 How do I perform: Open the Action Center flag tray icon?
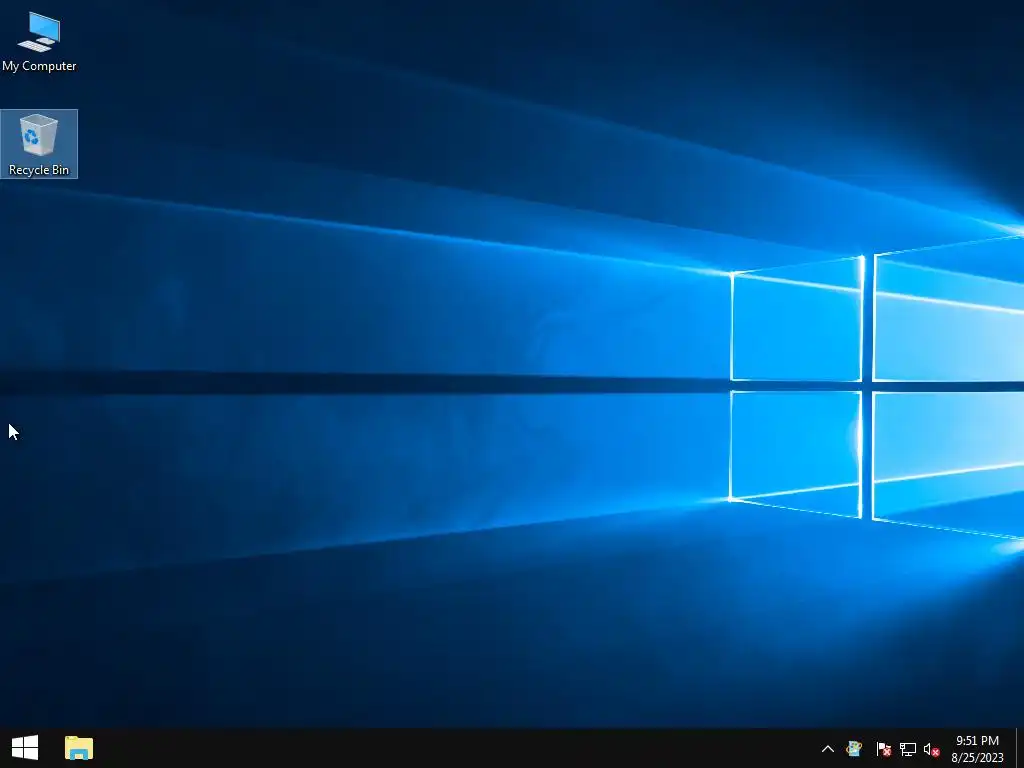(x=883, y=748)
